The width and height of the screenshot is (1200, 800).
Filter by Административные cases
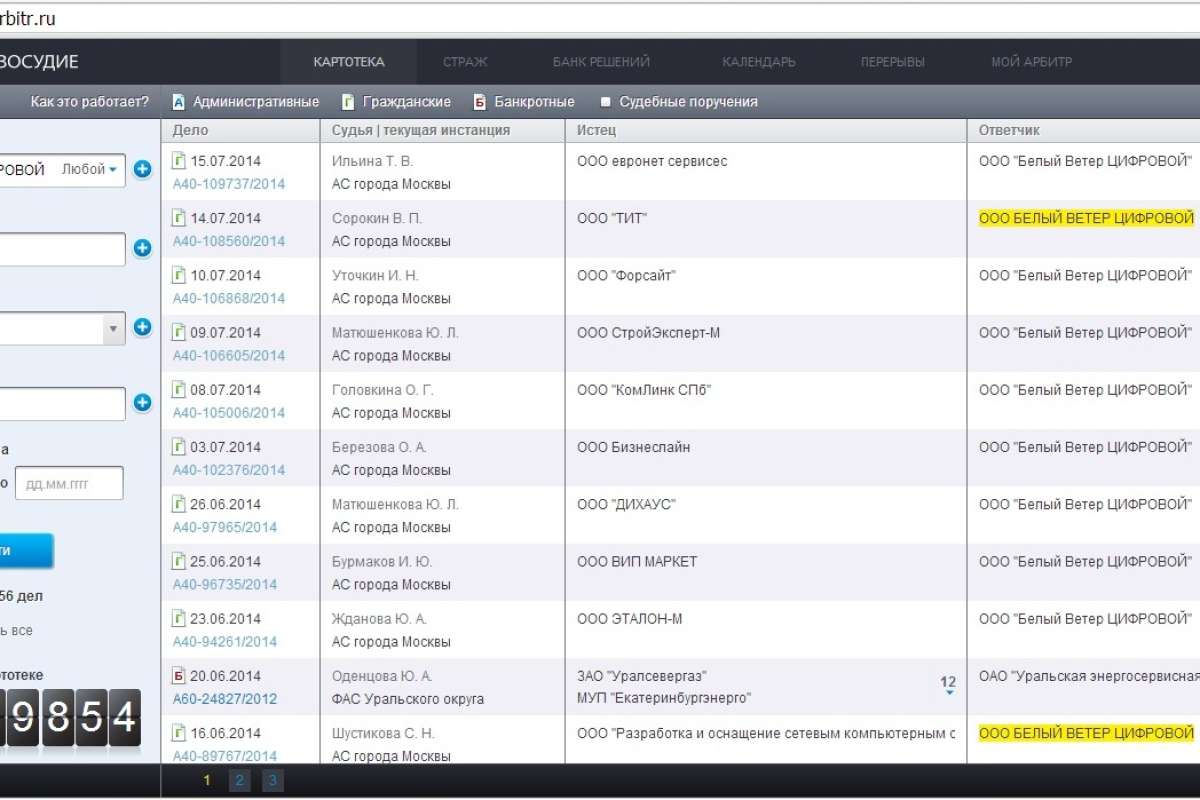[x=245, y=101]
